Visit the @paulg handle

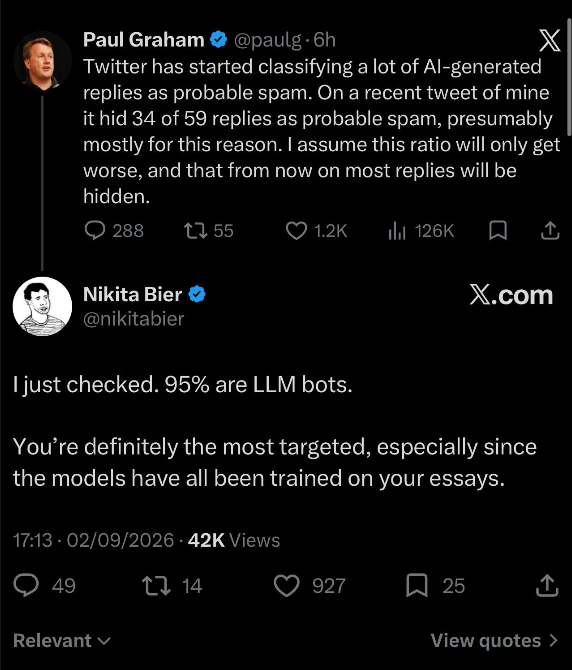click(267, 40)
